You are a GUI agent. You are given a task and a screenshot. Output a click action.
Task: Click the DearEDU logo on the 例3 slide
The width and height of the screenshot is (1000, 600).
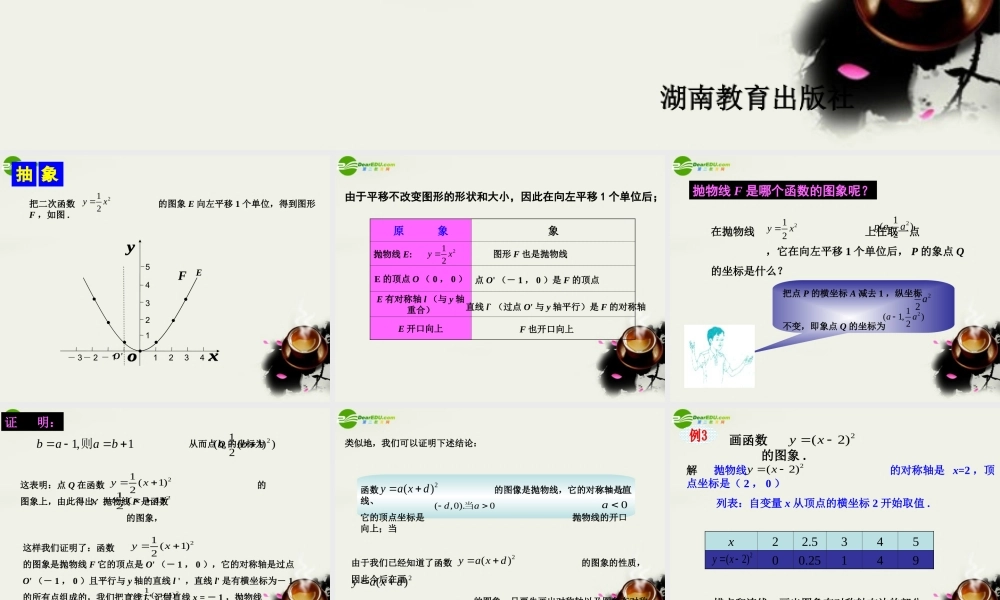pyautogui.click(x=702, y=419)
